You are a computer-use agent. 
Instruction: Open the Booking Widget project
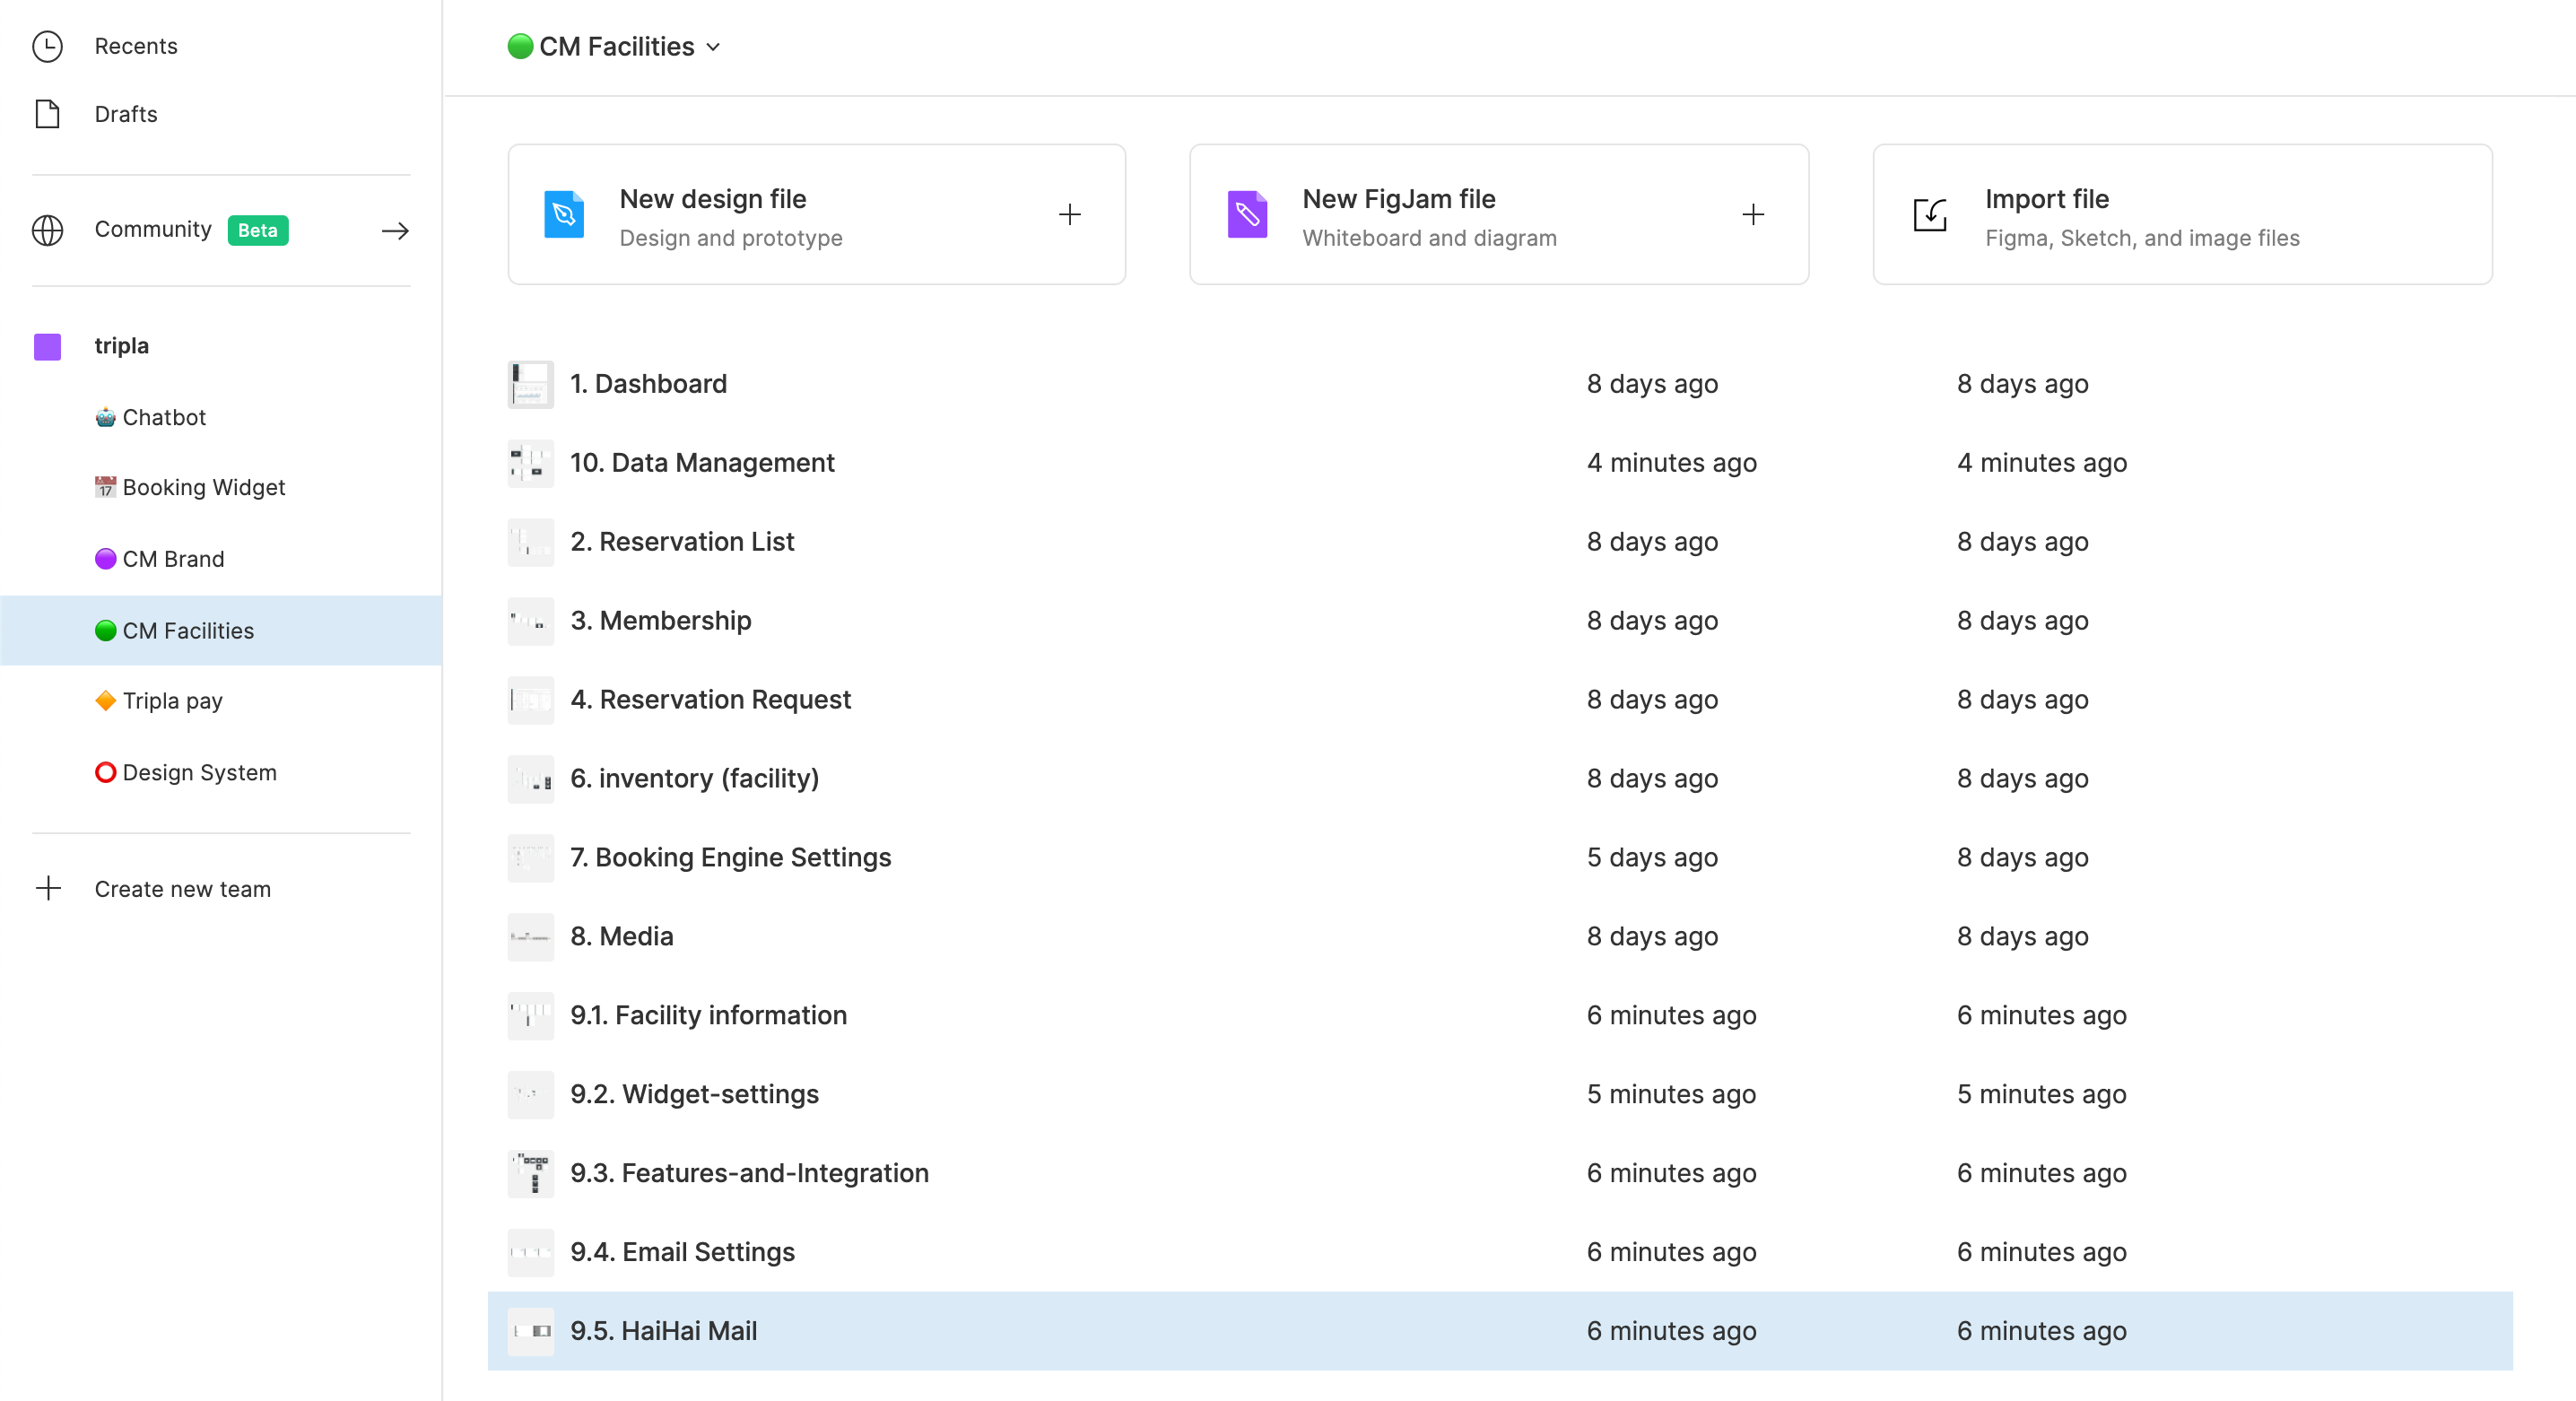click(x=204, y=487)
